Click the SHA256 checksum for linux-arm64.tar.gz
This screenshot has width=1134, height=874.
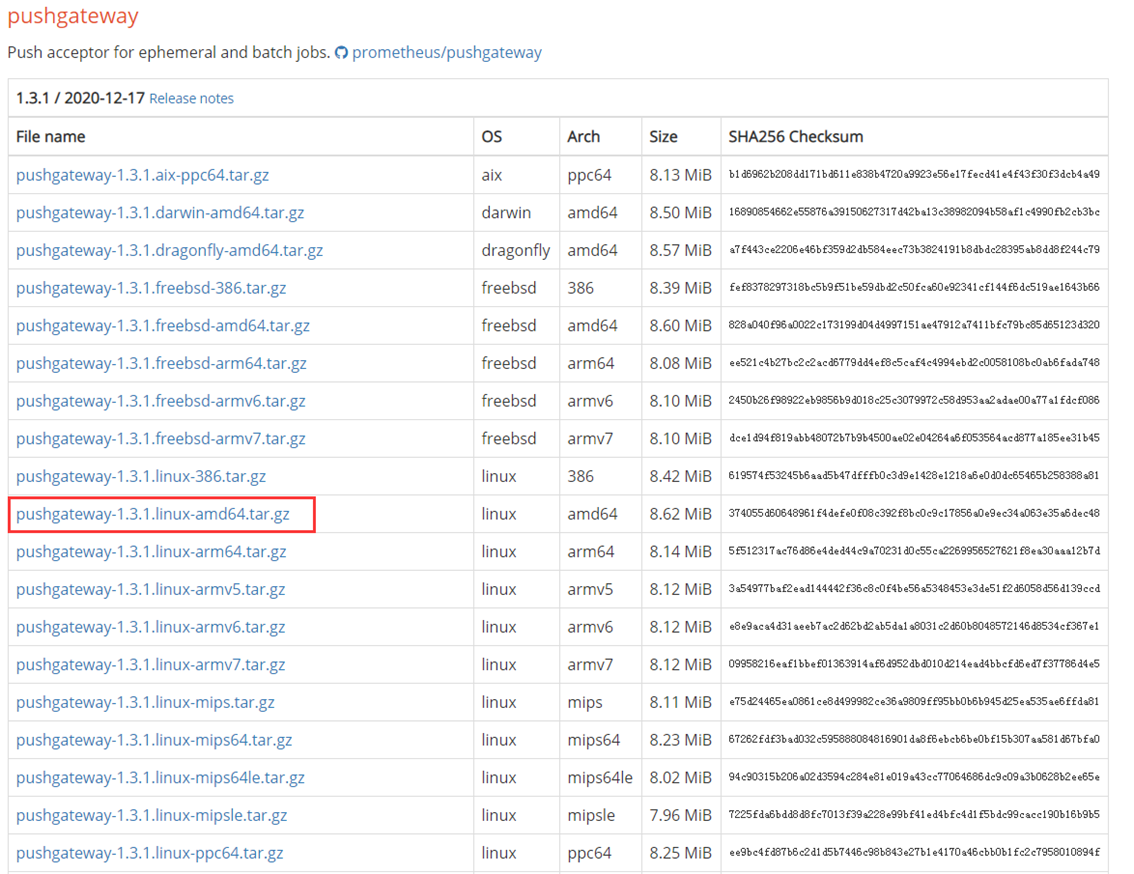(914, 551)
